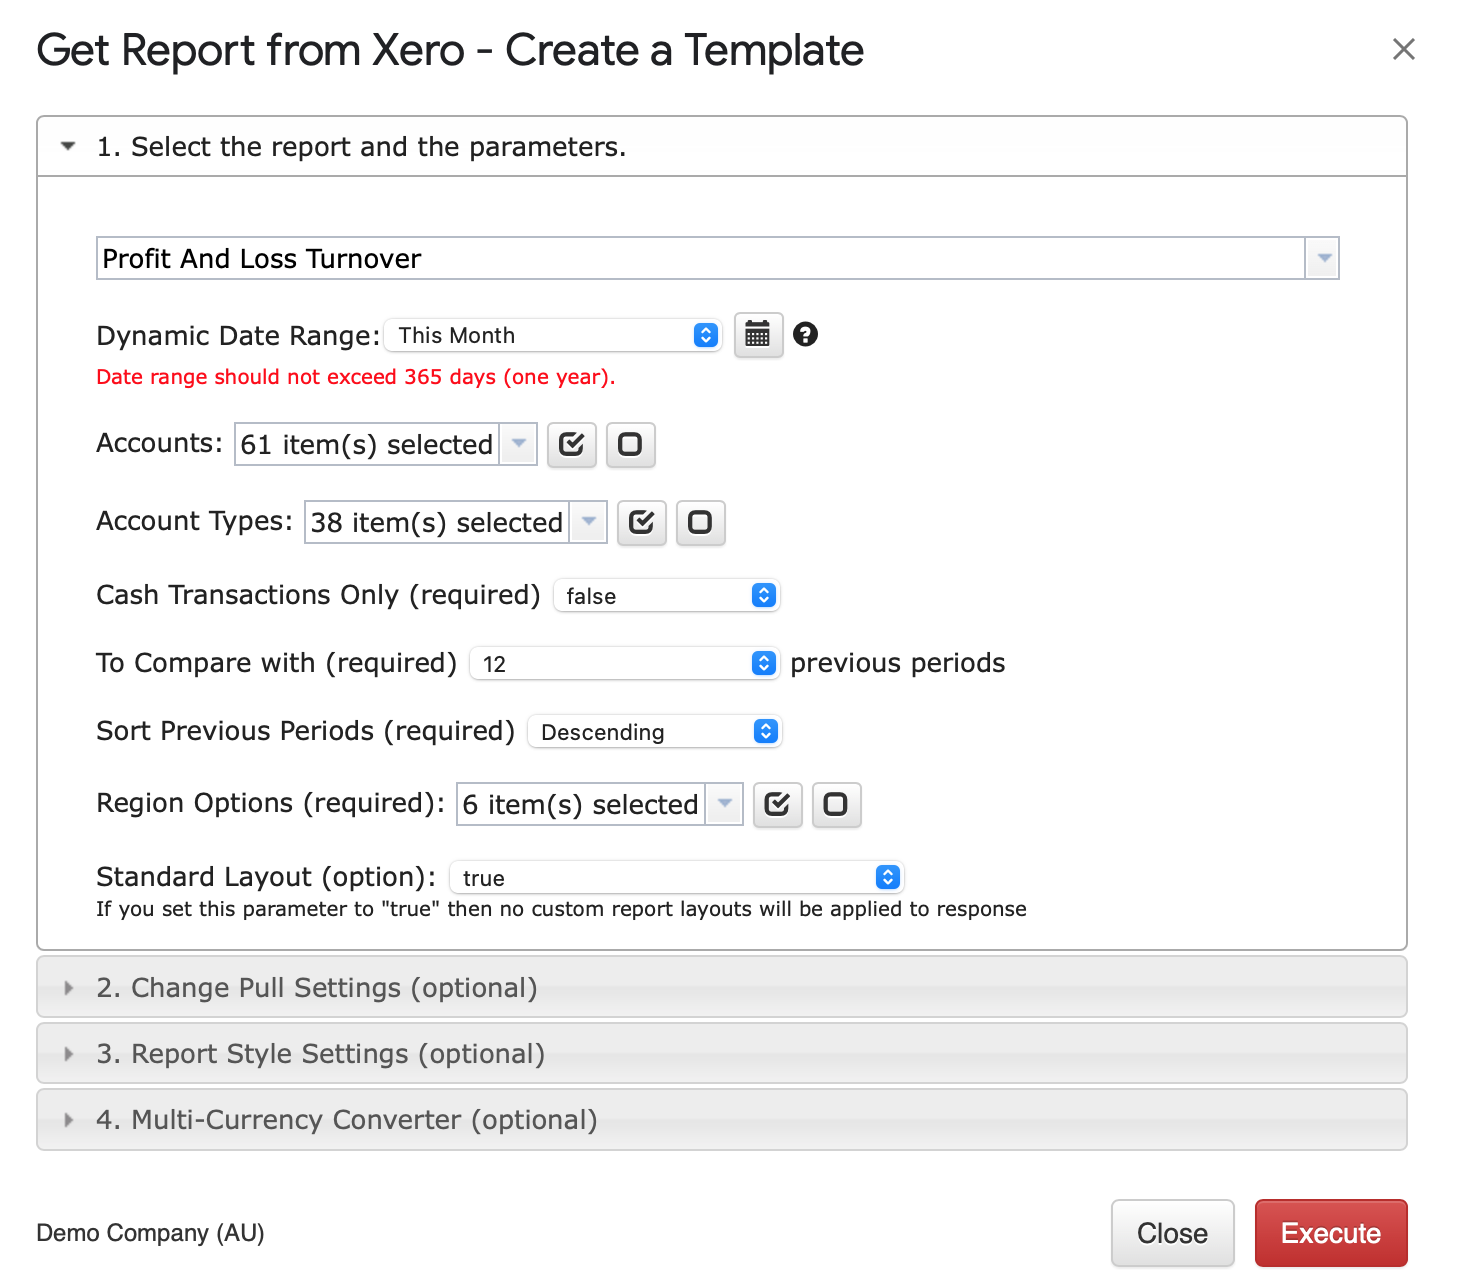
Task: Deselect all Account Types with empty box icon
Action: (700, 522)
